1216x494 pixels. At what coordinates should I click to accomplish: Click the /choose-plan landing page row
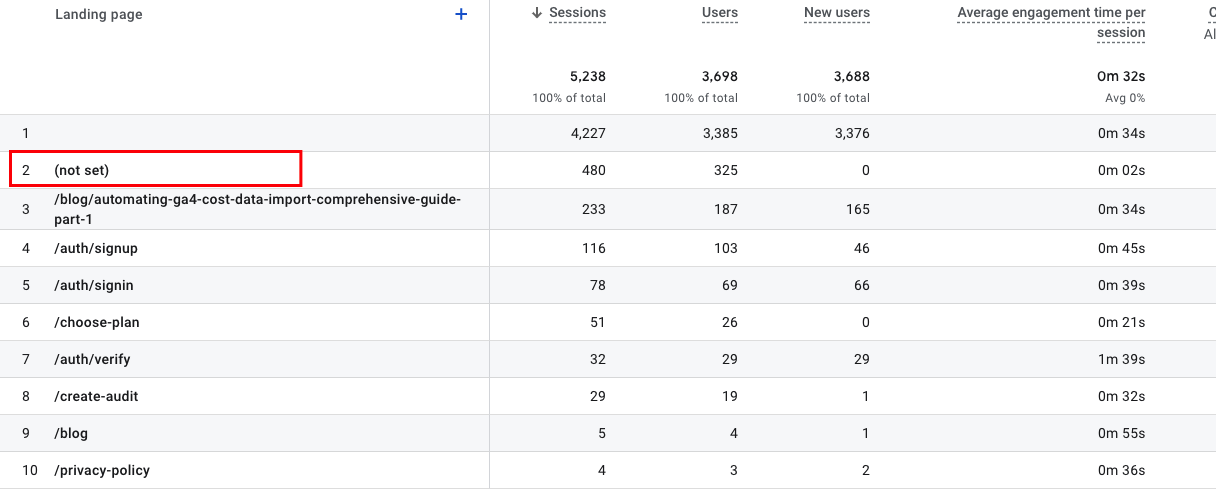[96, 322]
